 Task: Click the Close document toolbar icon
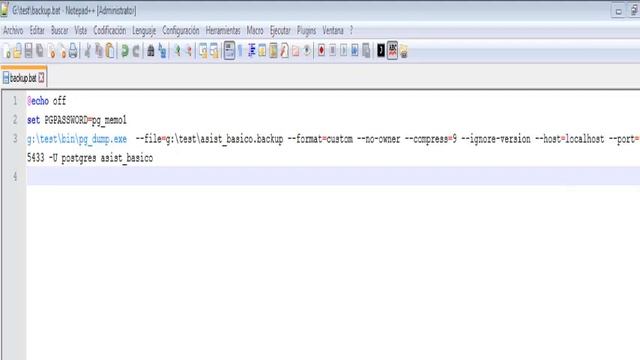(51, 51)
